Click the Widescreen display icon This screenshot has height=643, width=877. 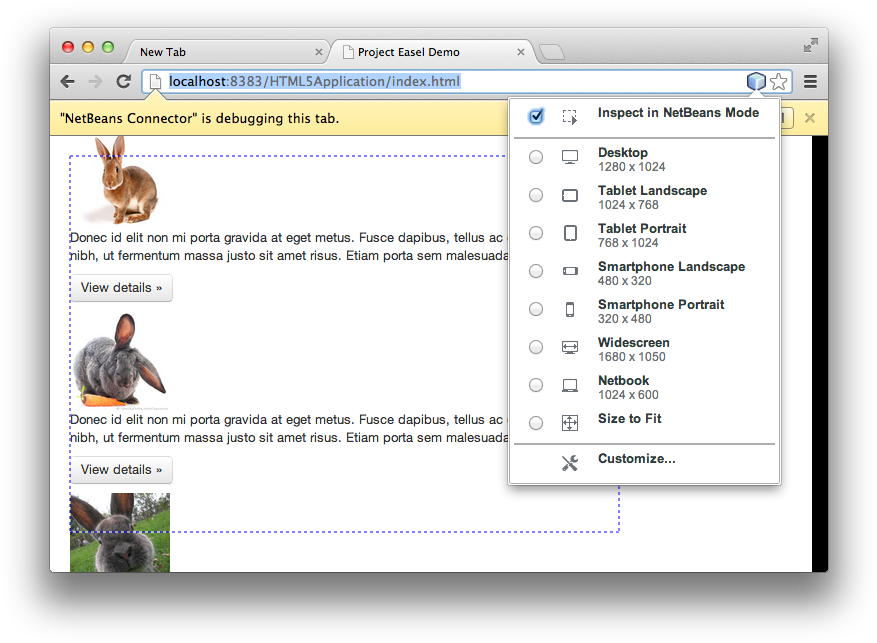point(570,347)
